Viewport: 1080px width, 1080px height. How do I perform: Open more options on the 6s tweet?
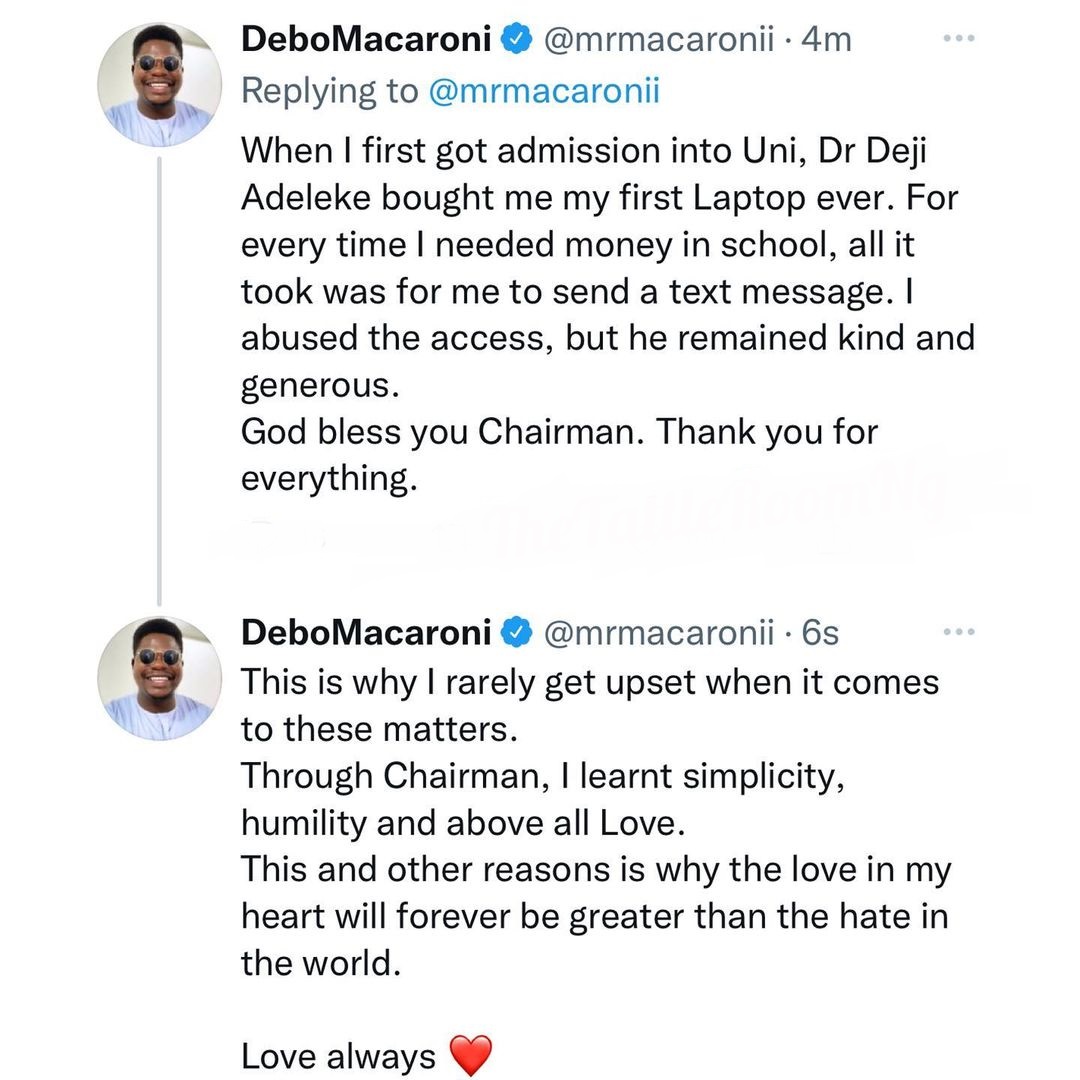958,631
